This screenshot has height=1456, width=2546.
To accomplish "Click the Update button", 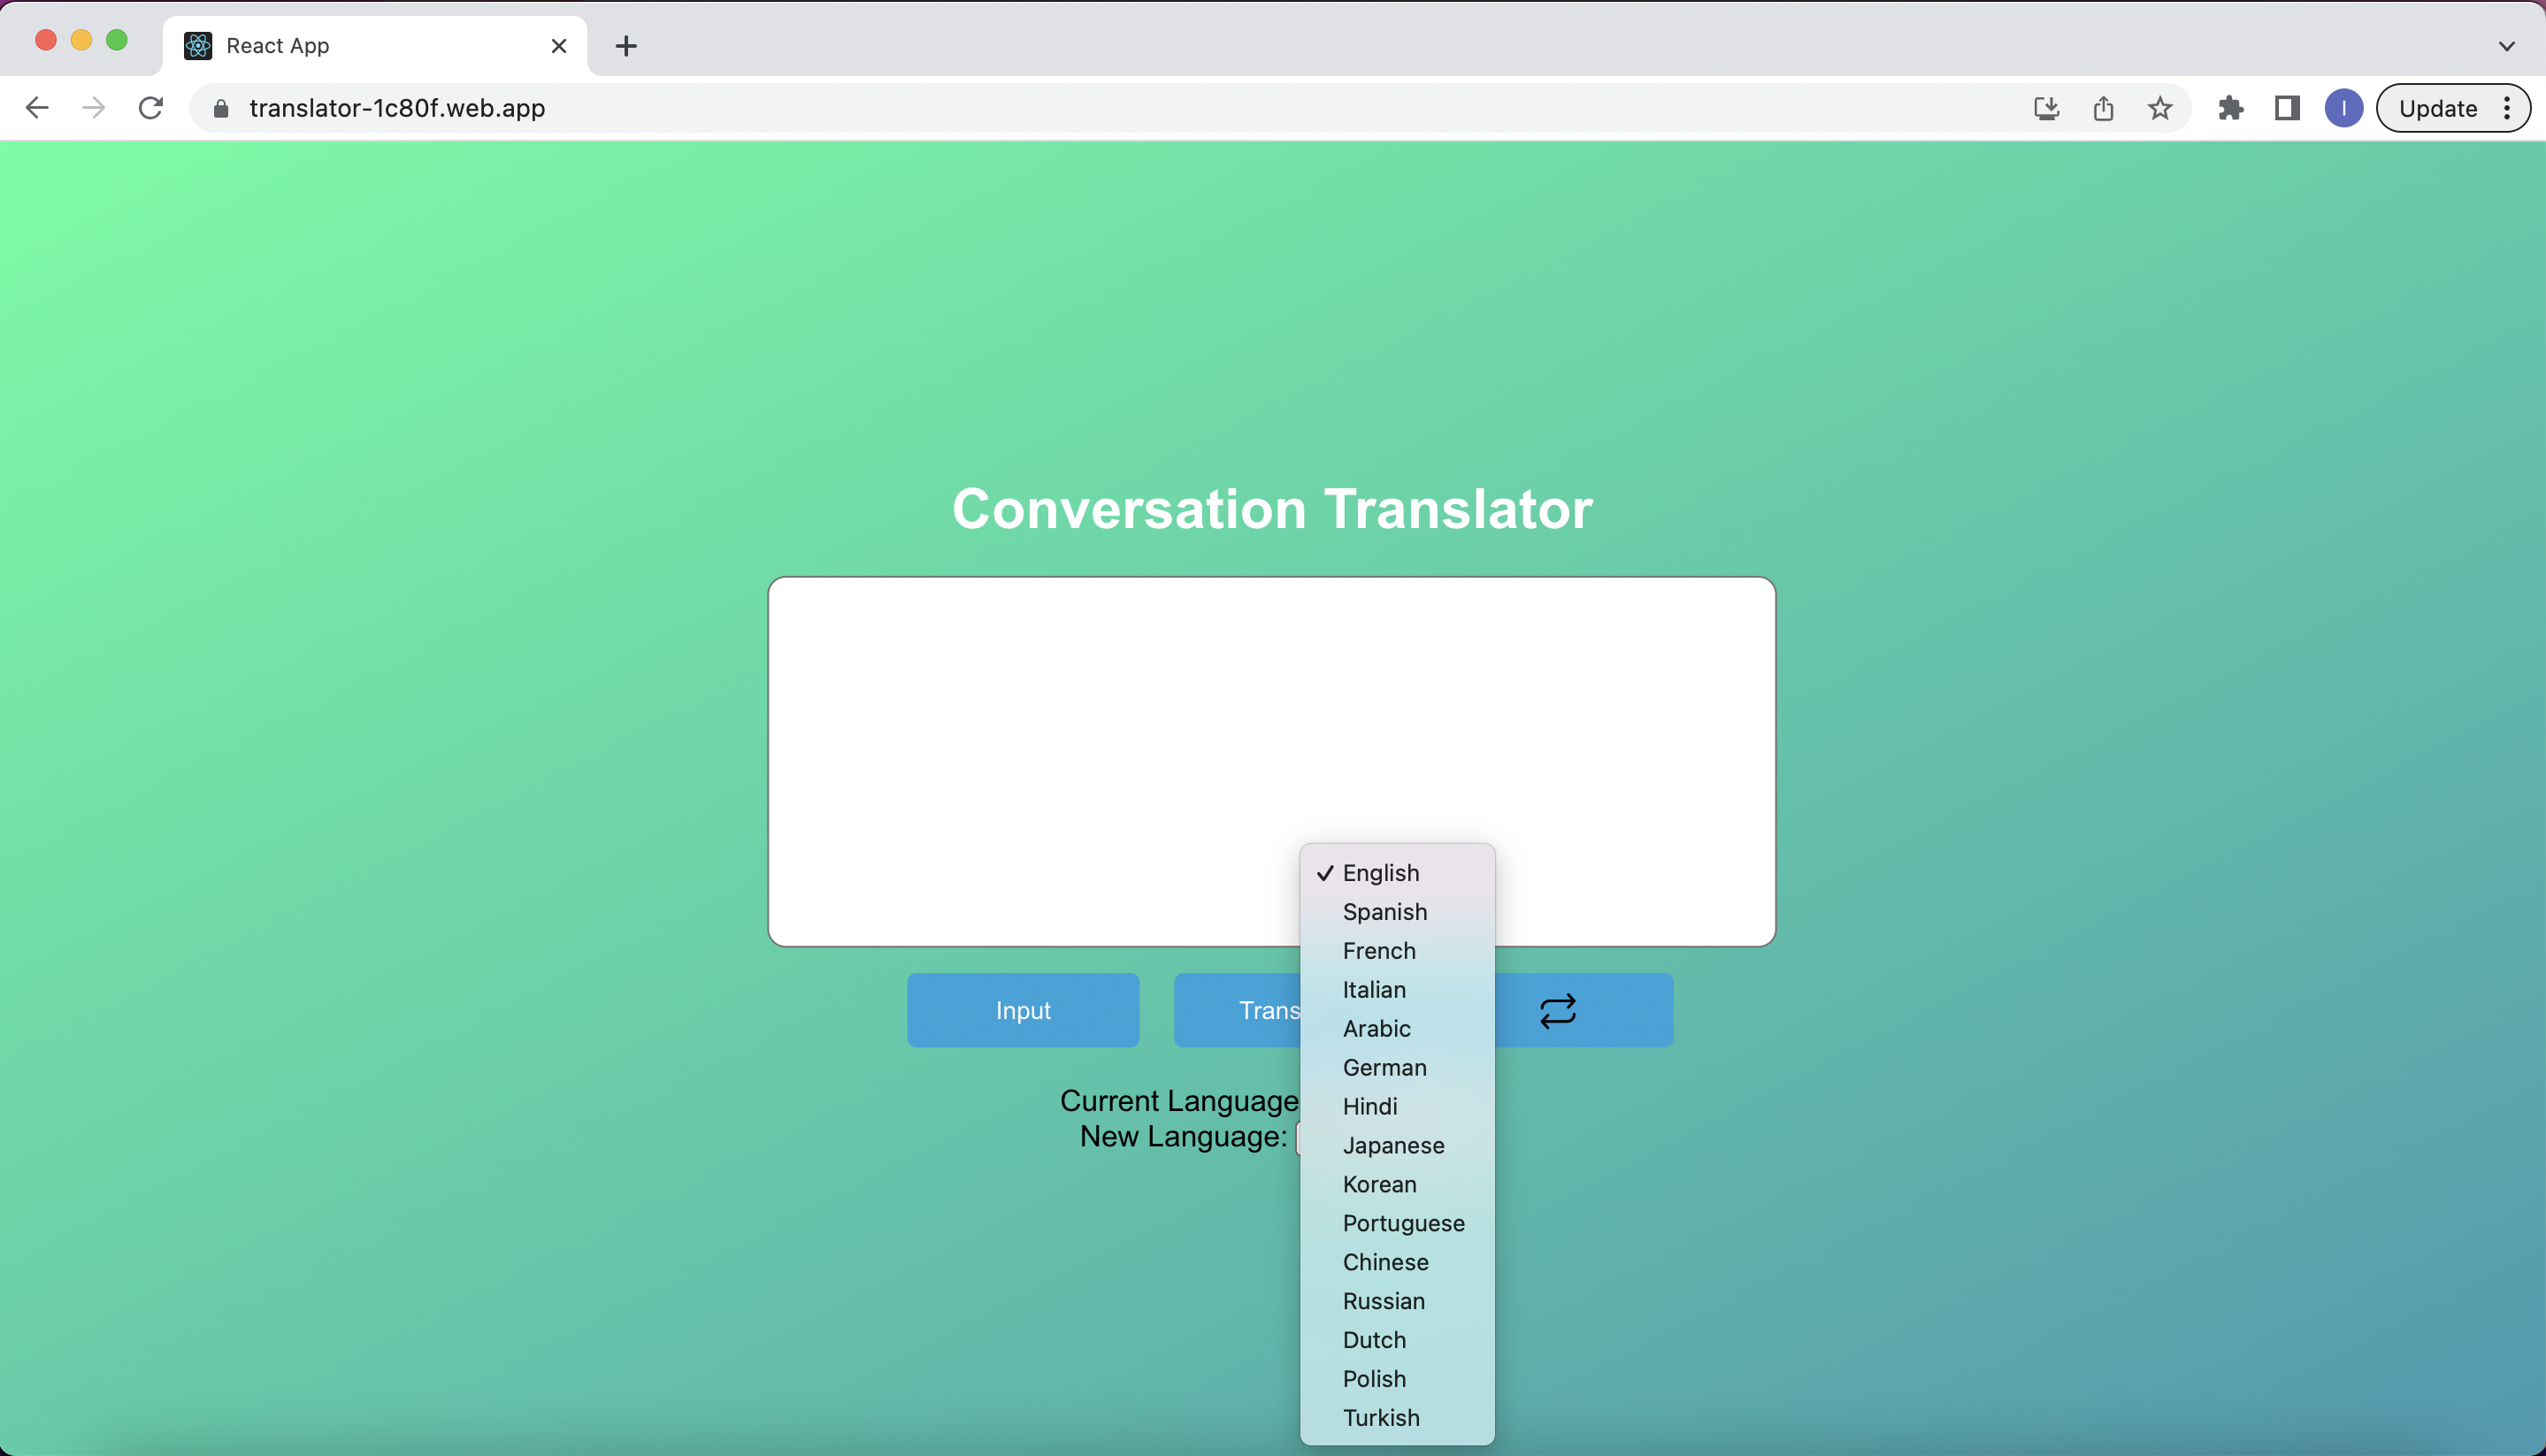I will tap(2437, 108).
